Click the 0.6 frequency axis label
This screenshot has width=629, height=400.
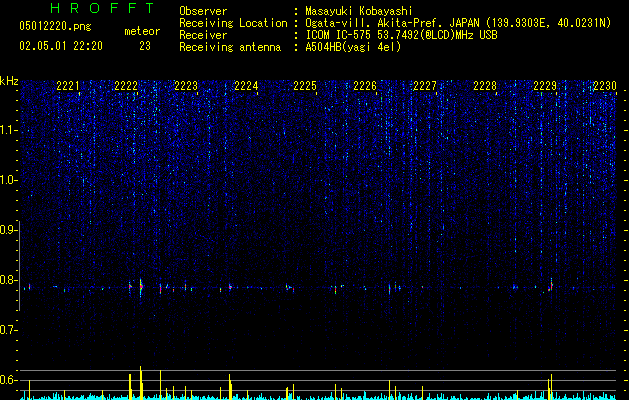click(8, 380)
